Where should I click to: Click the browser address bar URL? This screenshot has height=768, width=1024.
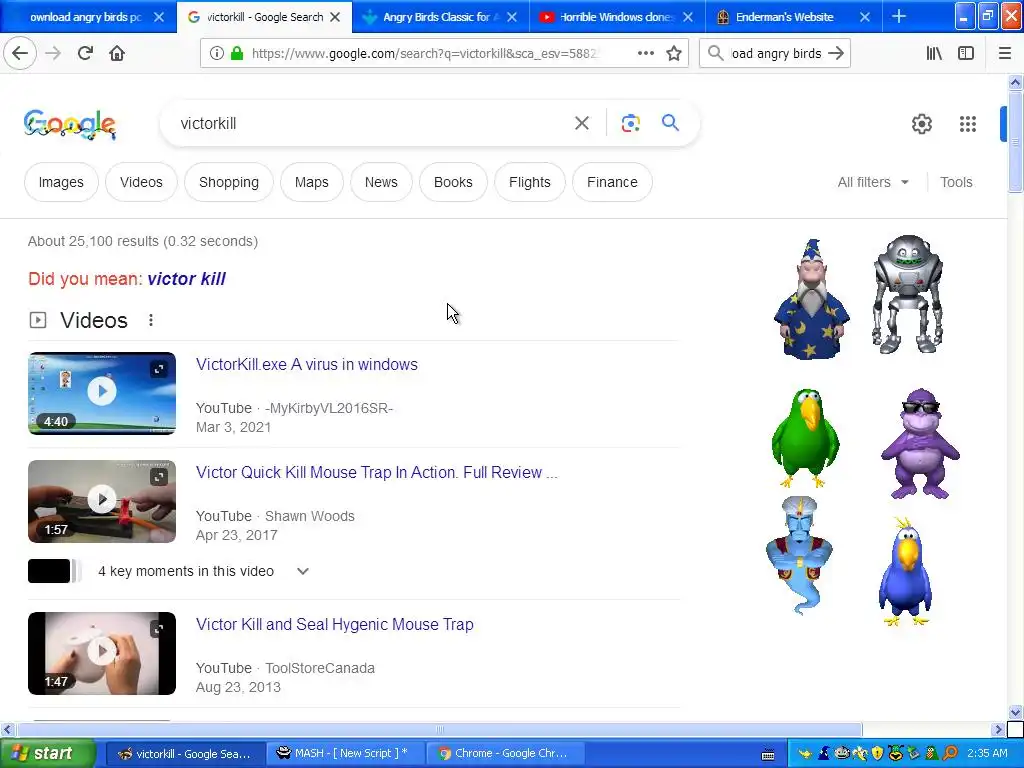[x=424, y=53]
